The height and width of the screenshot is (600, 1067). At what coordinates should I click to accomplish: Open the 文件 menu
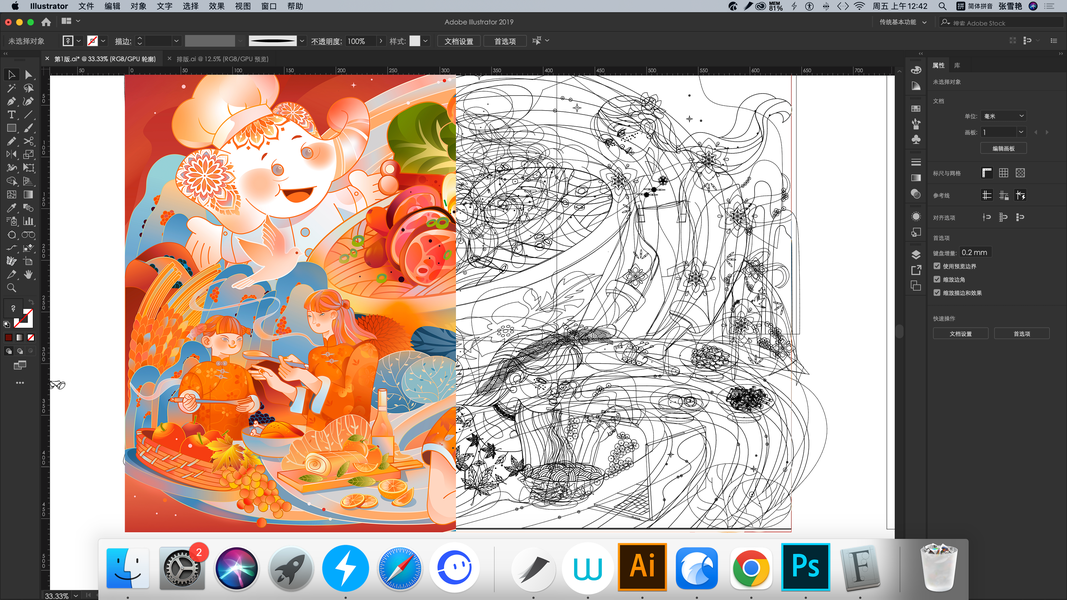coord(86,6)
